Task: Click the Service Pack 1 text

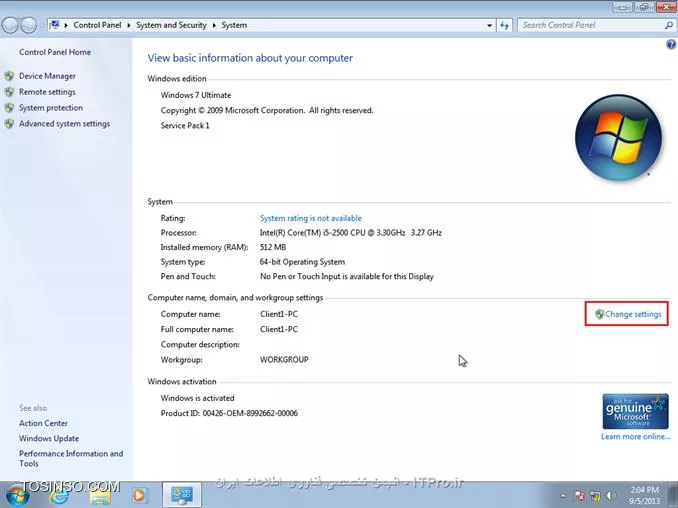Action: tap(185, 125)
